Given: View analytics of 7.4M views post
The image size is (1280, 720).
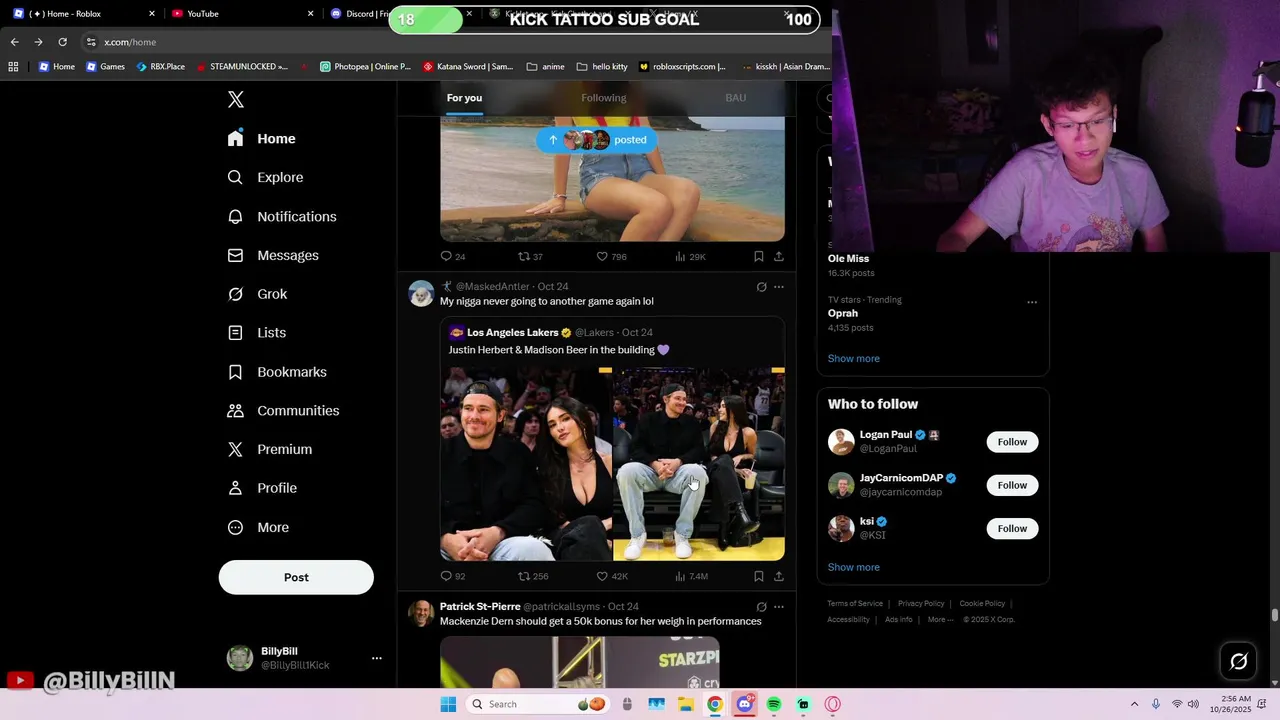Looking at the screenshot, I should (691, 576).
